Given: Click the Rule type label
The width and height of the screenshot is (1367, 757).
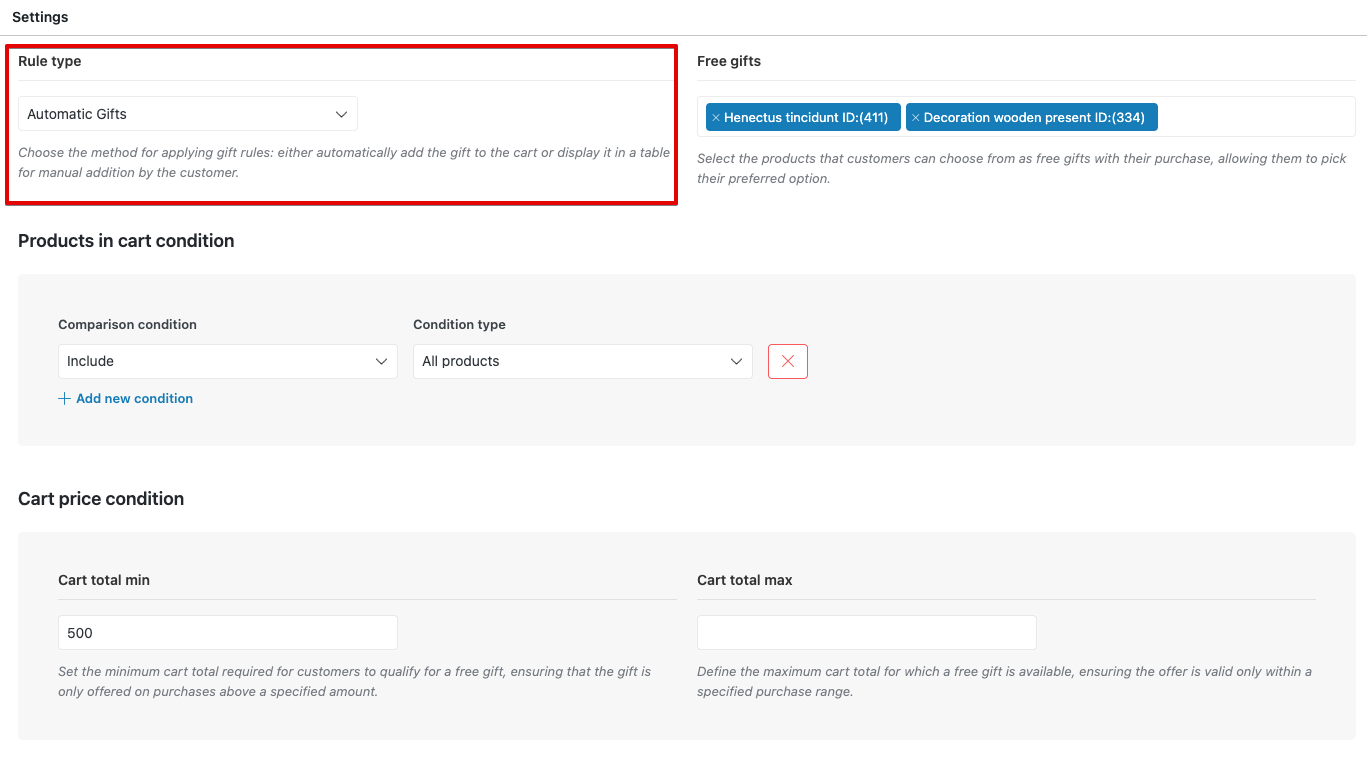Looking at the screenshot, I should 50,61.
